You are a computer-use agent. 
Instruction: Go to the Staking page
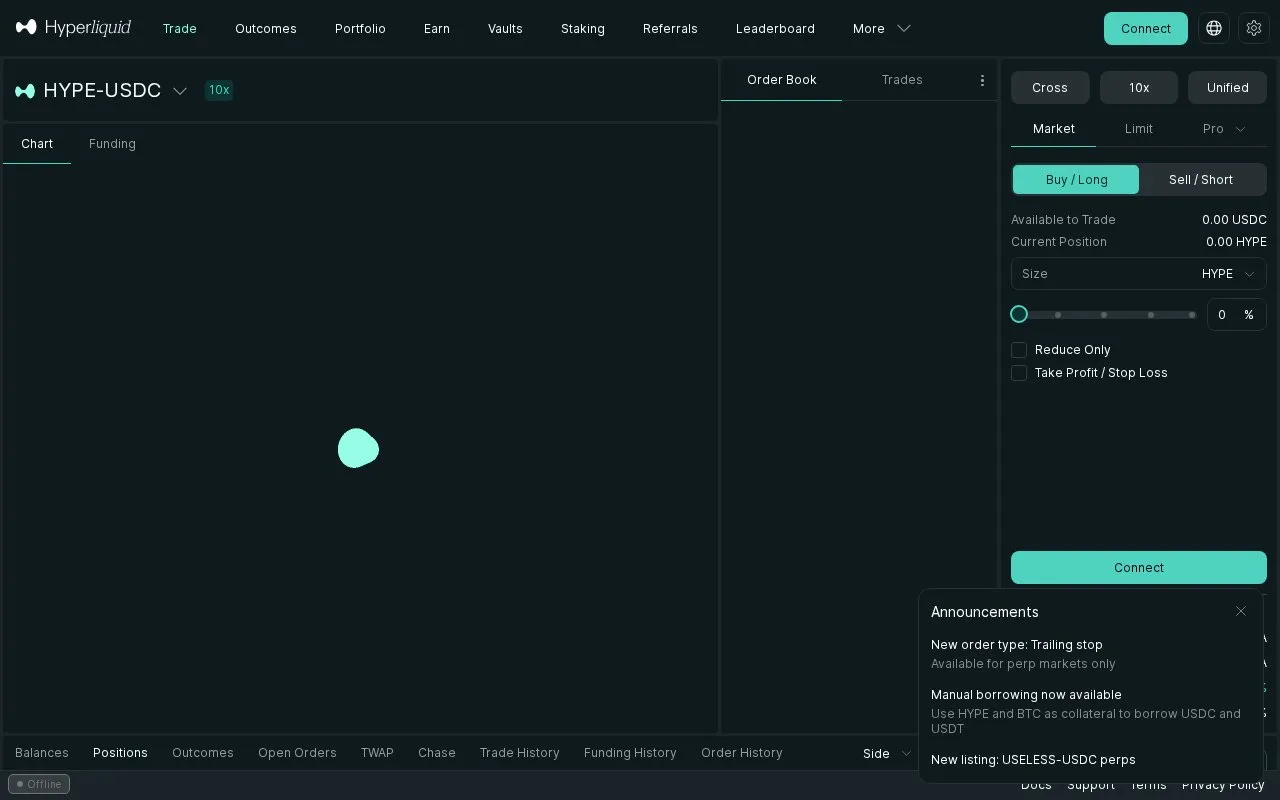tap(583, 29)
